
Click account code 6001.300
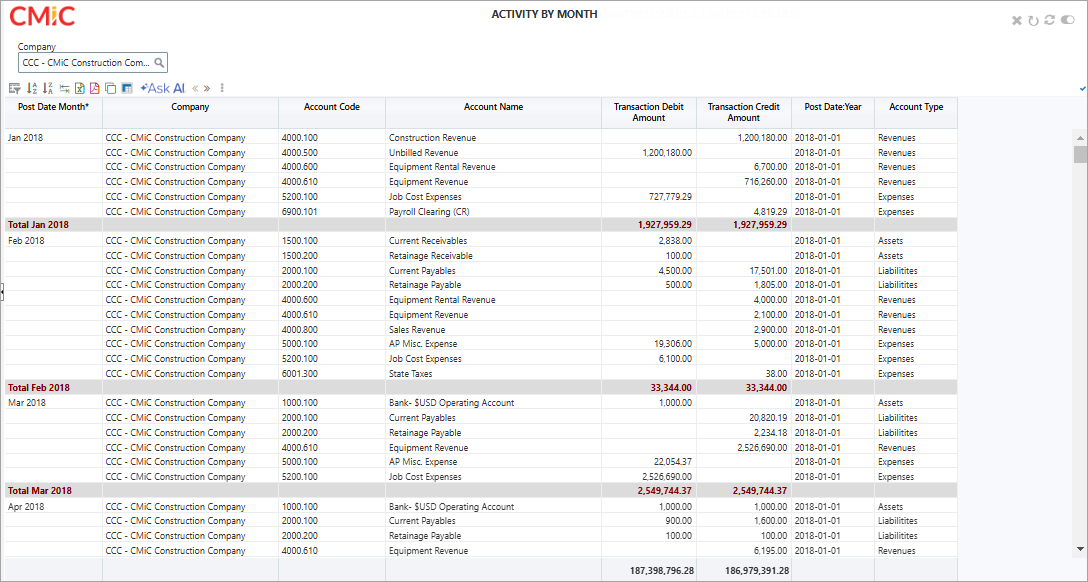tap(300, 374)
